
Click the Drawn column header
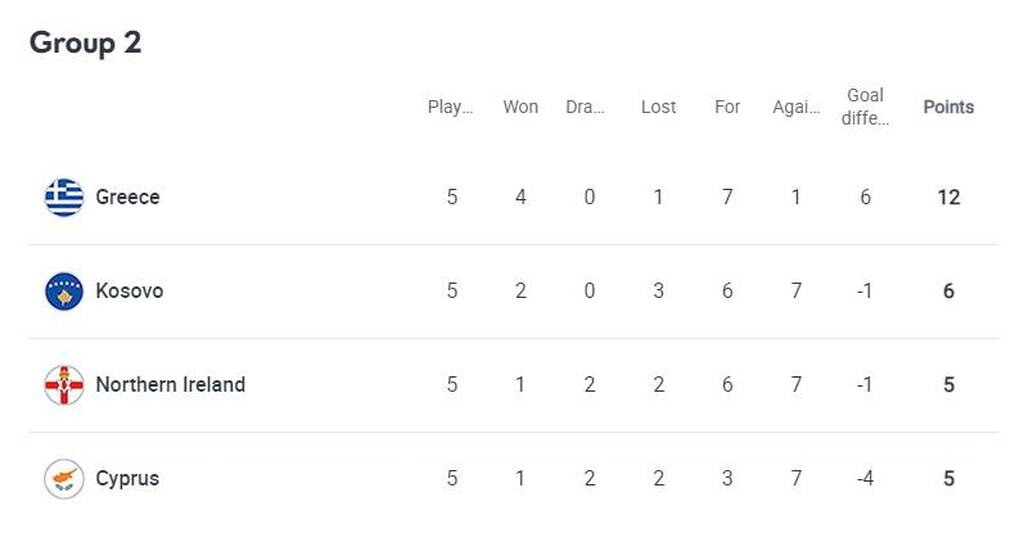pos(586,107)
